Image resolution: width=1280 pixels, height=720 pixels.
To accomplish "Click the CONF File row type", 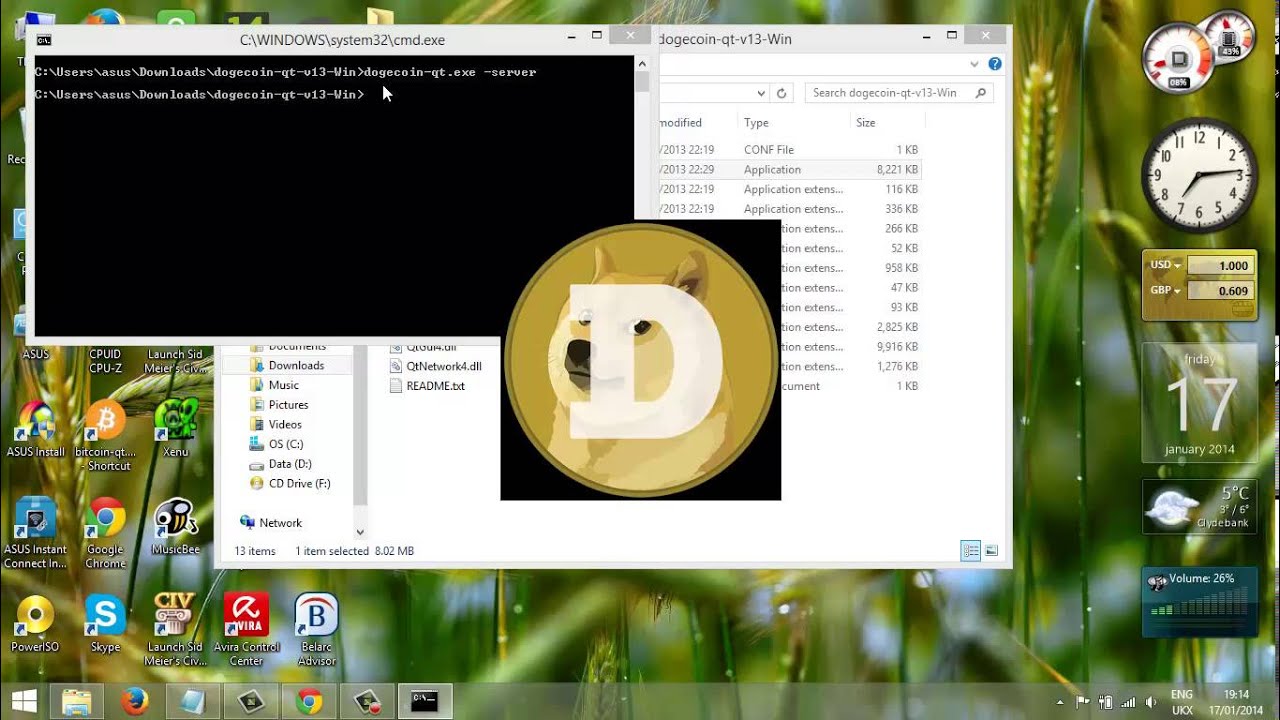I will [x=768, y=150].
